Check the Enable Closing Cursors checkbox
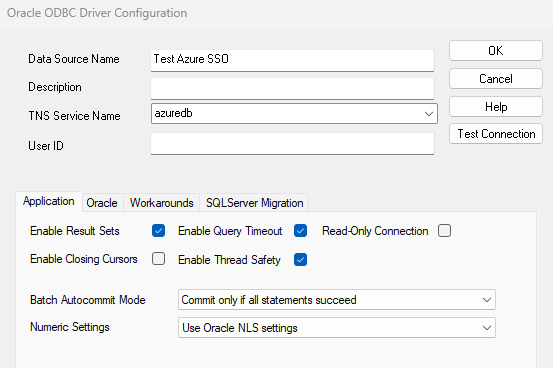This screenshot has height=368, width=553. point(158,259)
